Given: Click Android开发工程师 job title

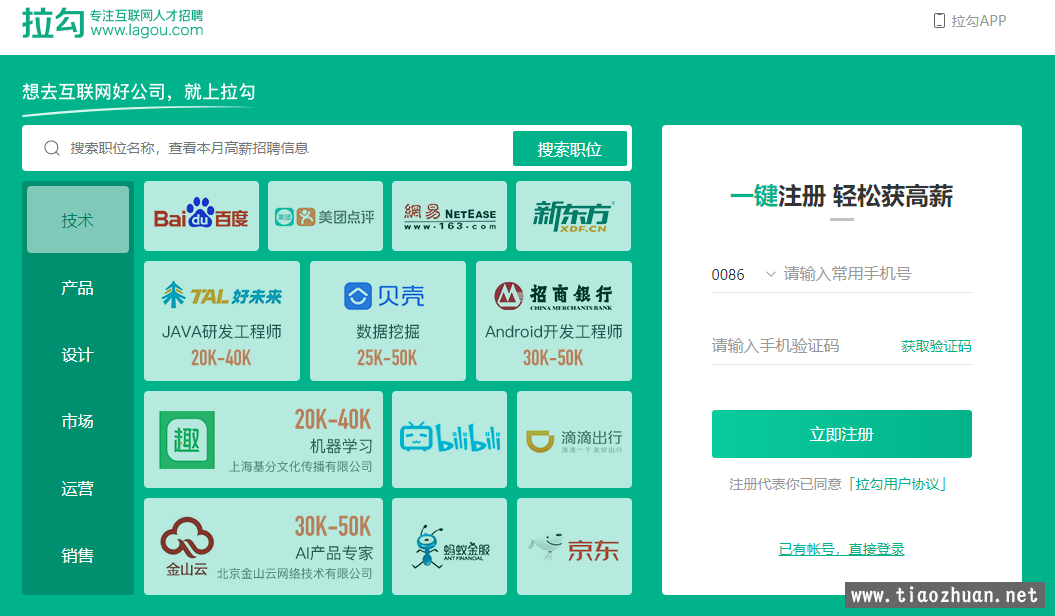Looking at the screenshot, I should 554,332.
